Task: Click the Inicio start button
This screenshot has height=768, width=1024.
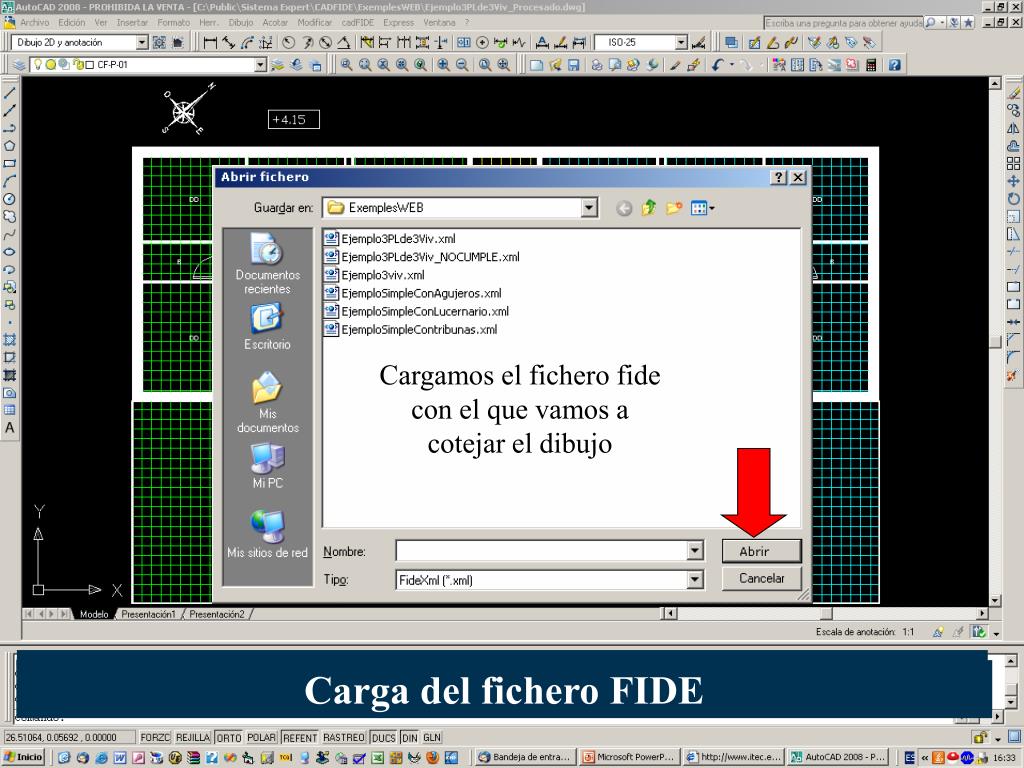Action: point(24,757)
